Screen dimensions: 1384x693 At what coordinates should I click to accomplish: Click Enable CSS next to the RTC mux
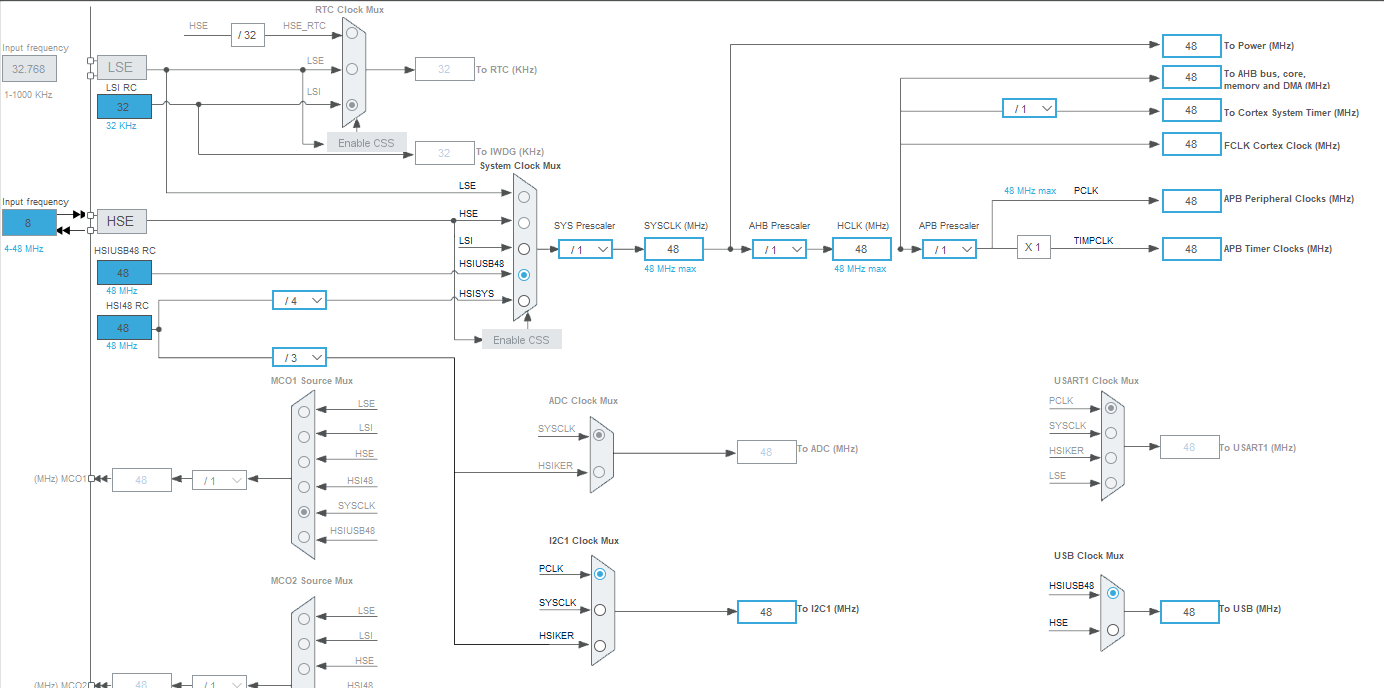tap(366, 142)
